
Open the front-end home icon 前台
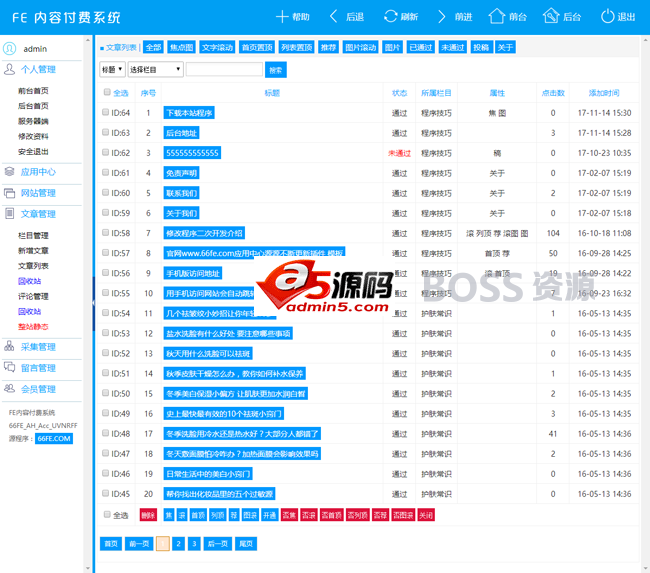[496, 17]
